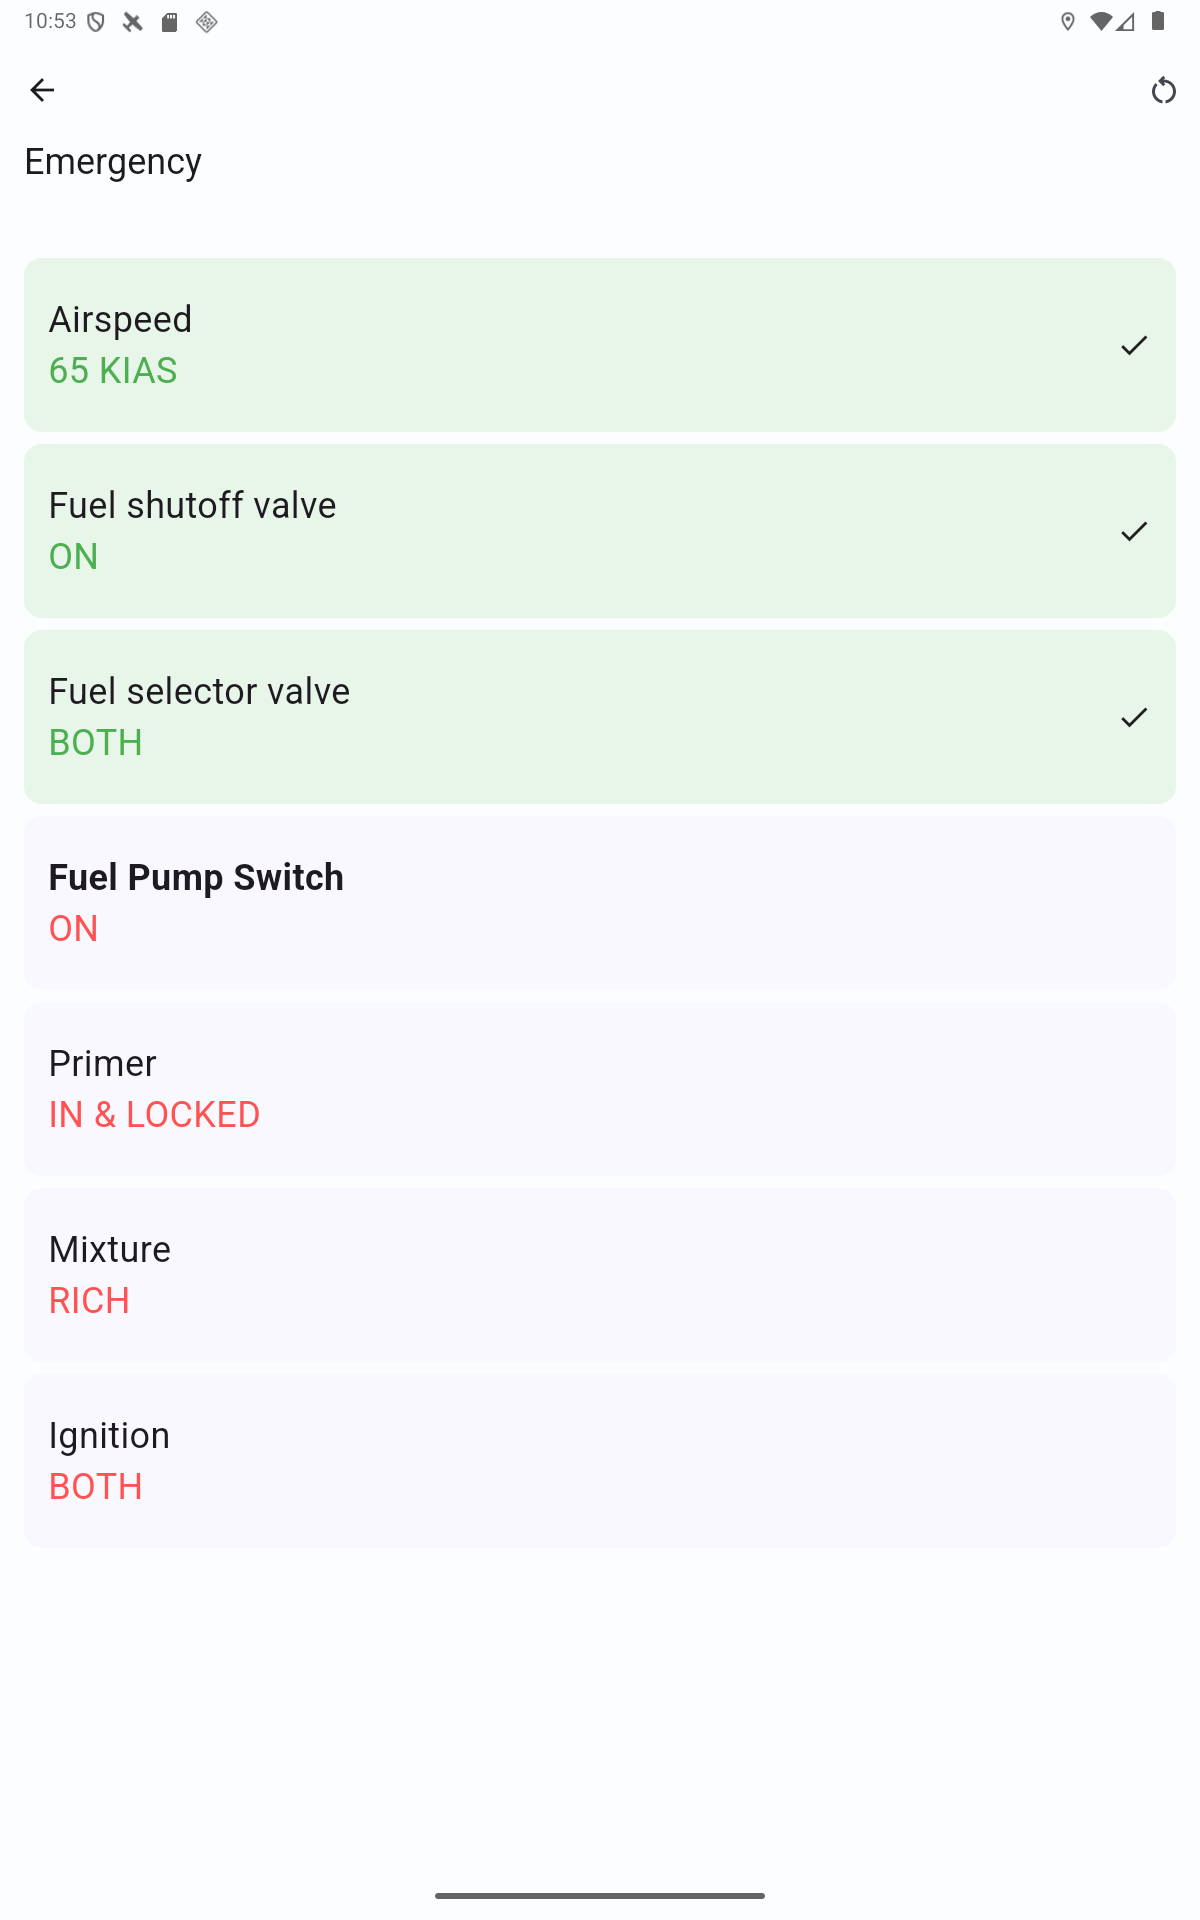
Task: Tap the Fuel shutoff valve ON value
Action: click(x=74, y=557)
